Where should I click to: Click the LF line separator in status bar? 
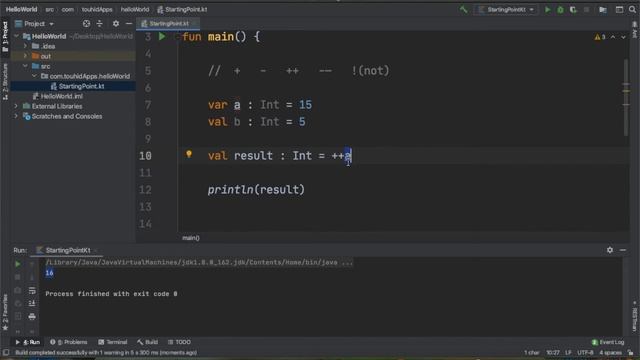click(x=568, y=353)
